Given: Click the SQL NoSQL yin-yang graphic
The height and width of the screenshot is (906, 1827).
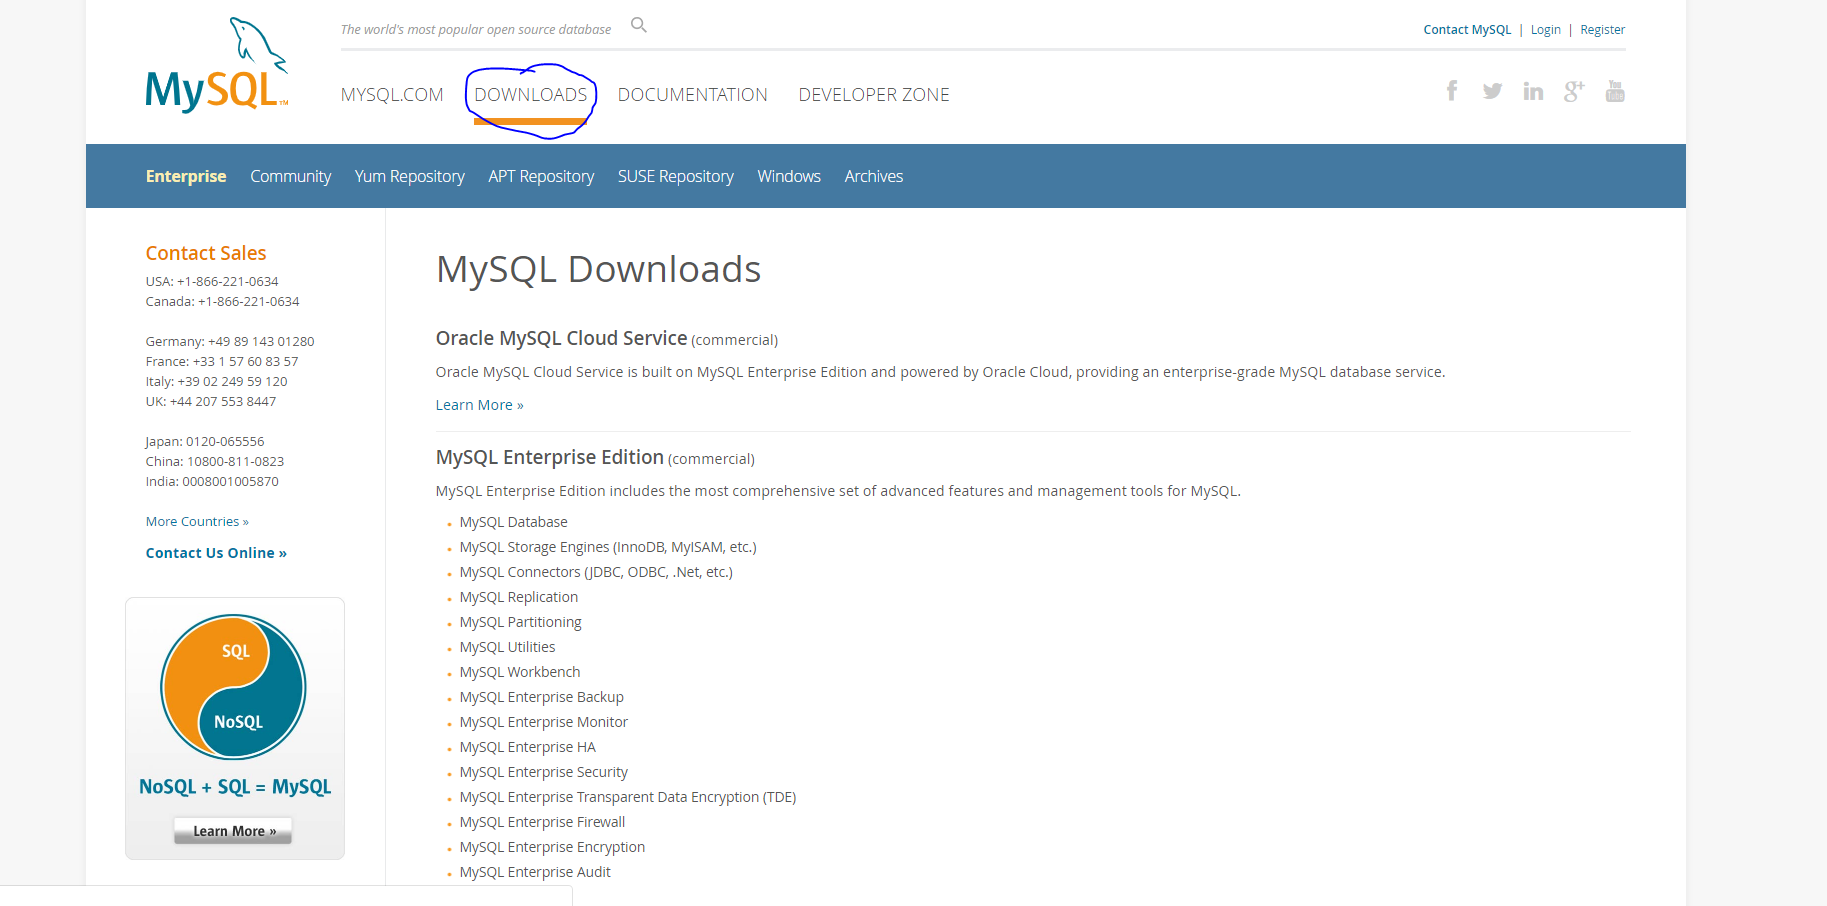Looking at the screenshot, I should coord(233,687).
